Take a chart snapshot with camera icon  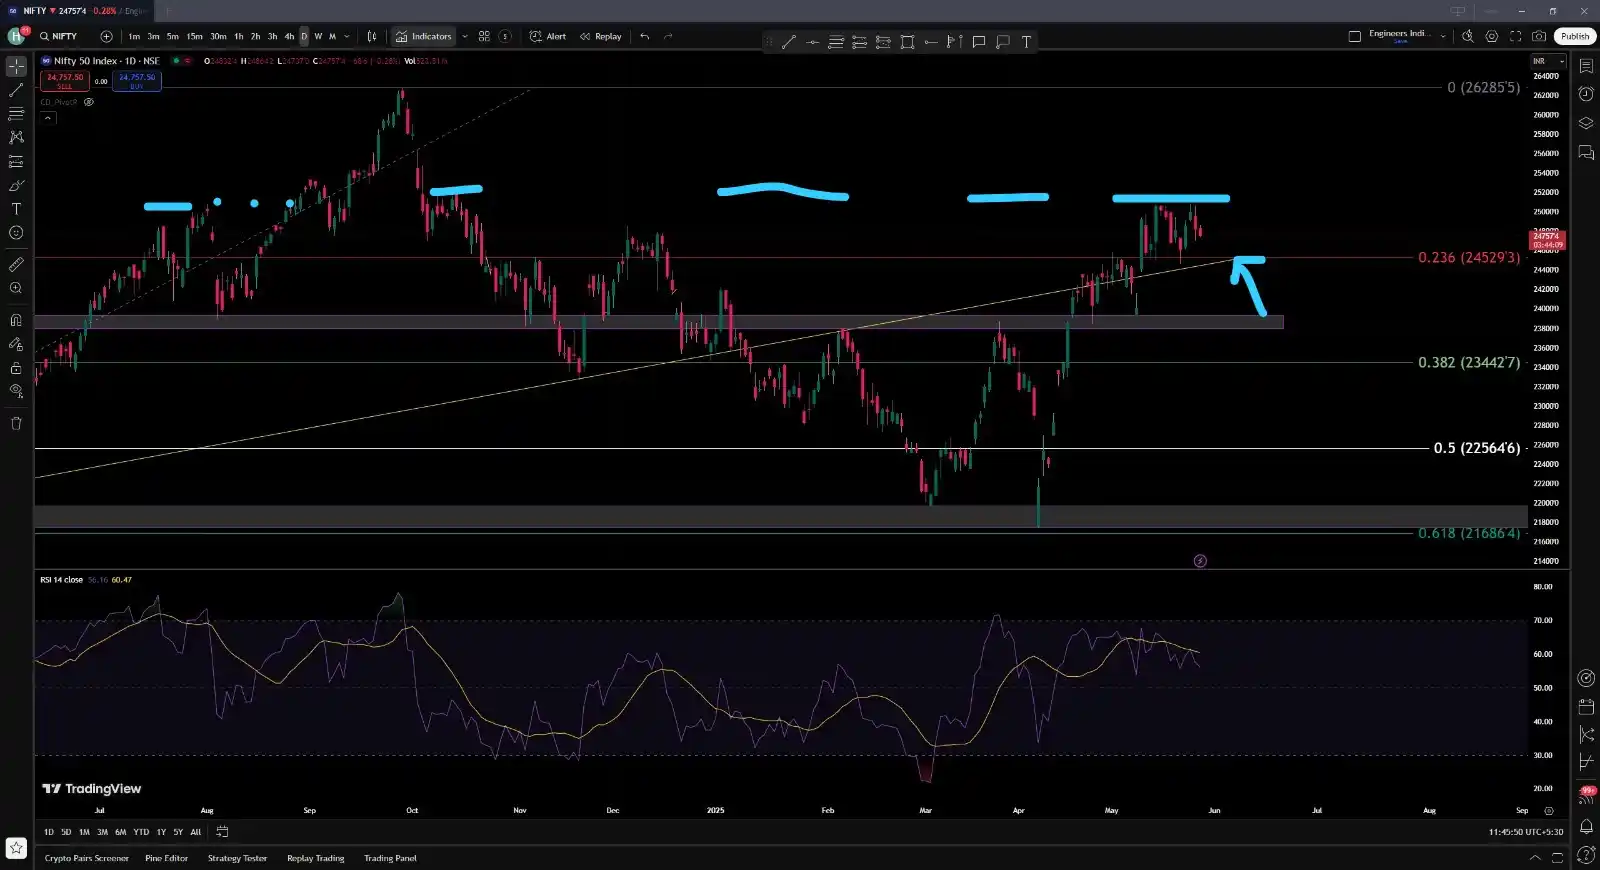point(1539,36)
